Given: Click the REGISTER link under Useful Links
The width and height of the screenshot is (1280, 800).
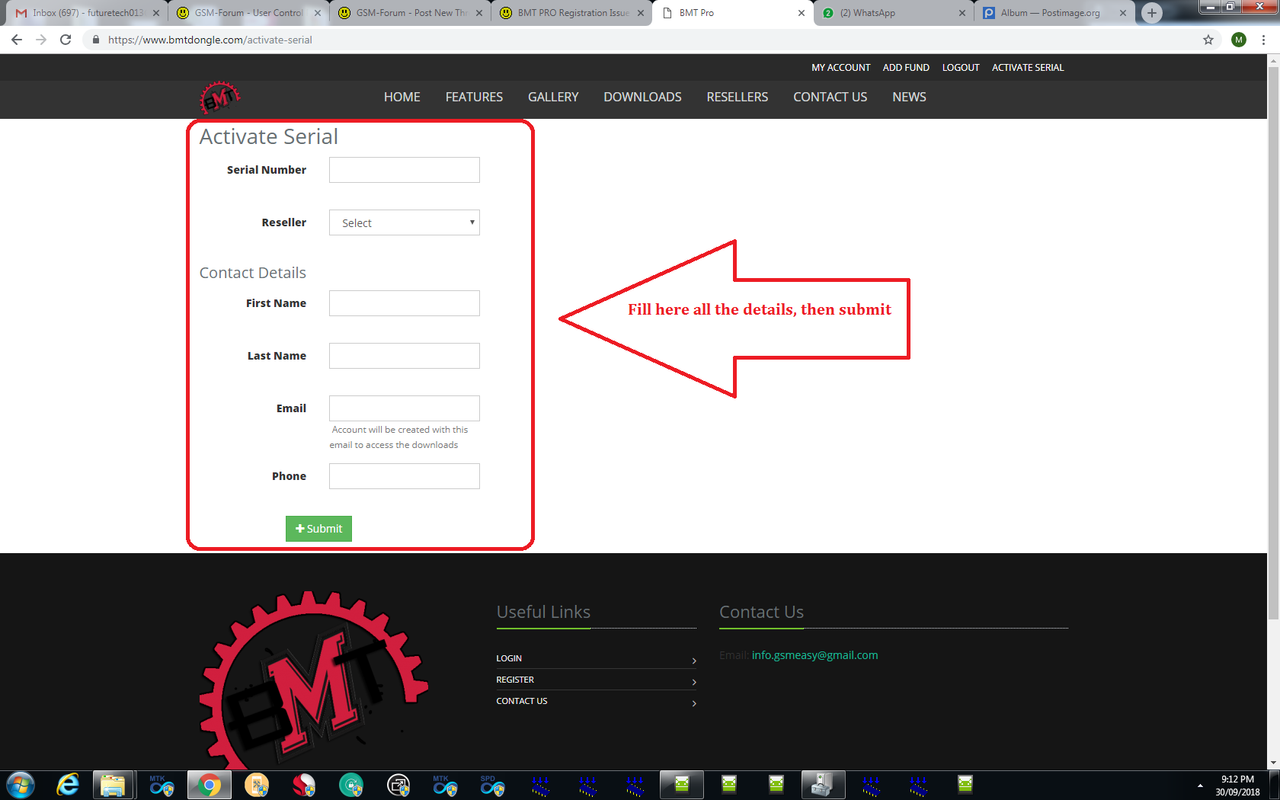Looking at the screenshot, I should pos(515,680).
